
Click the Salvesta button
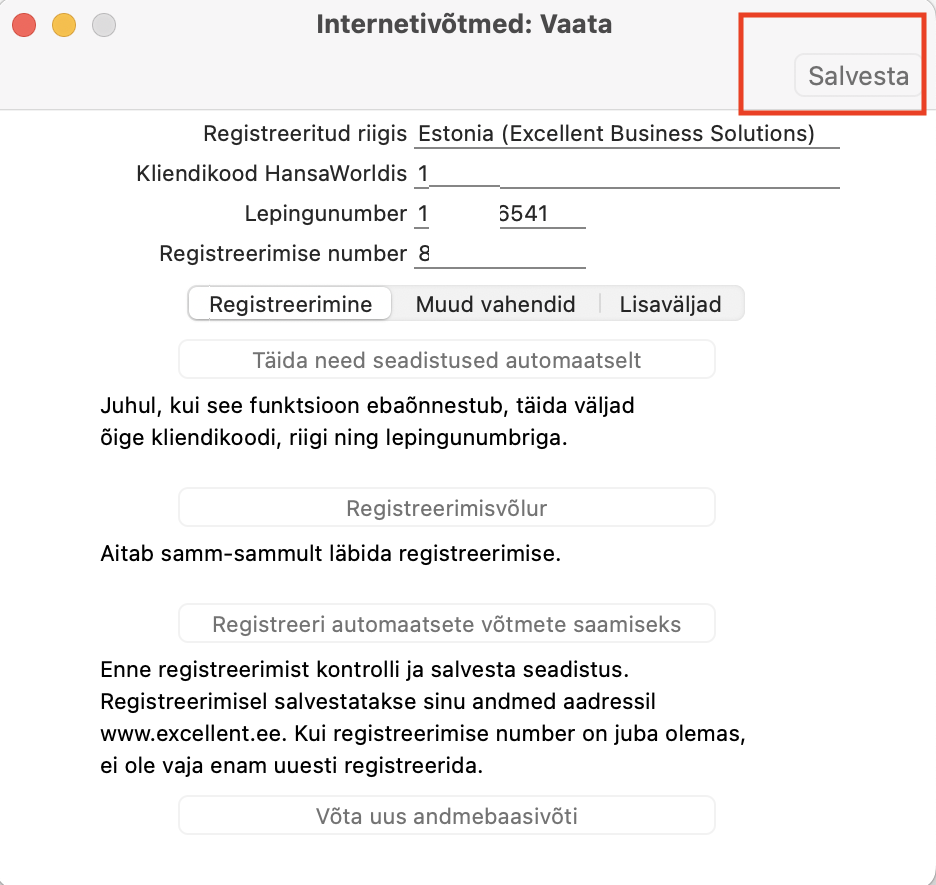858,76
